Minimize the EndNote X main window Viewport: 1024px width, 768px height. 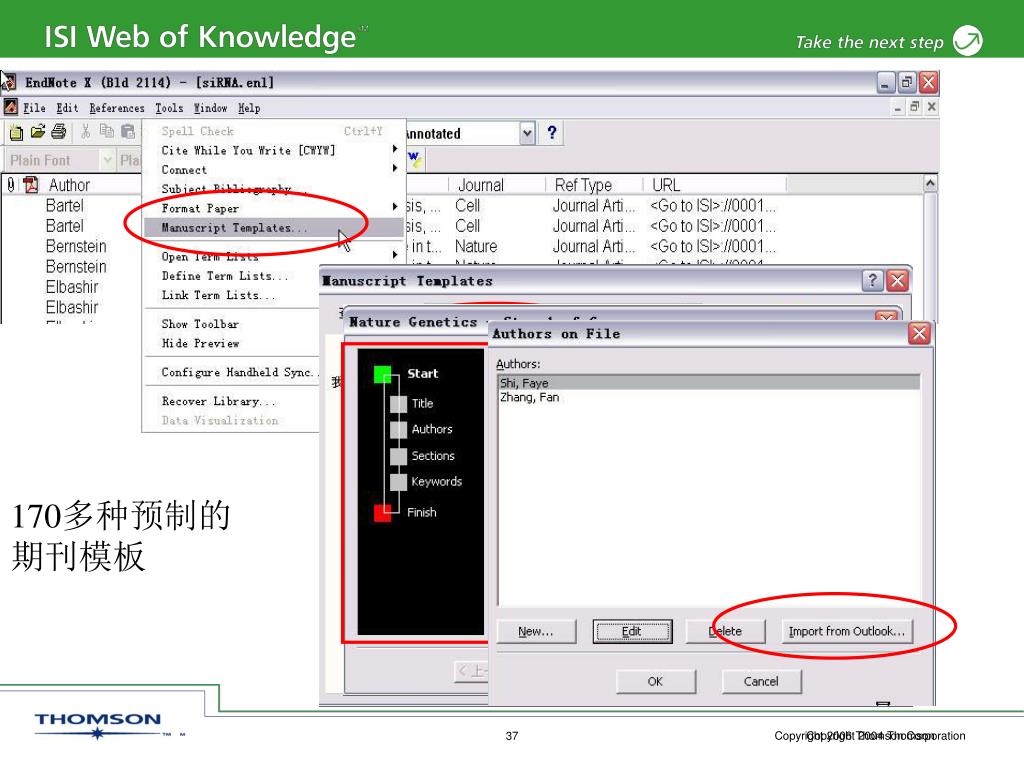885,83
